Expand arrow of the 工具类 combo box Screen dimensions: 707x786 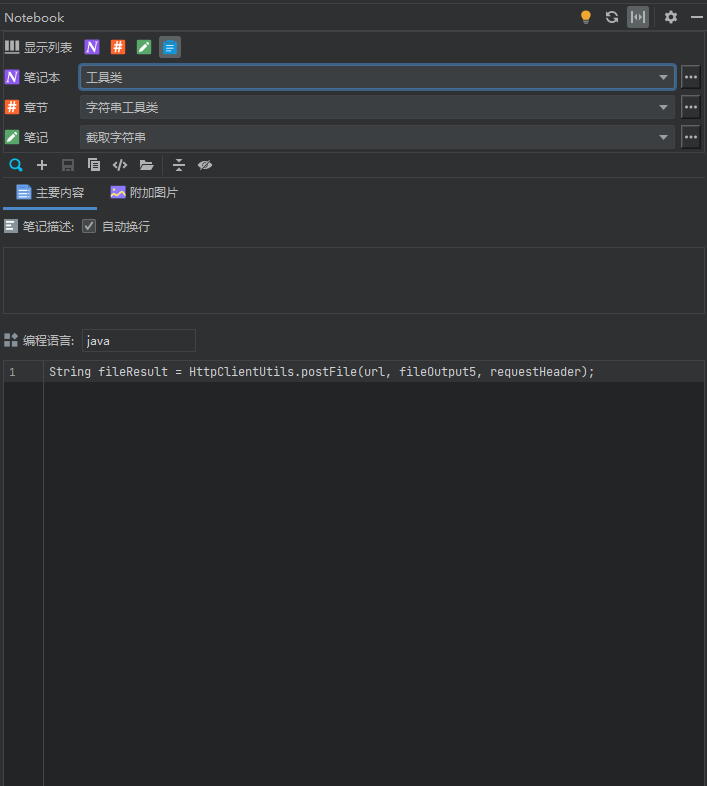tap(663, 77)
